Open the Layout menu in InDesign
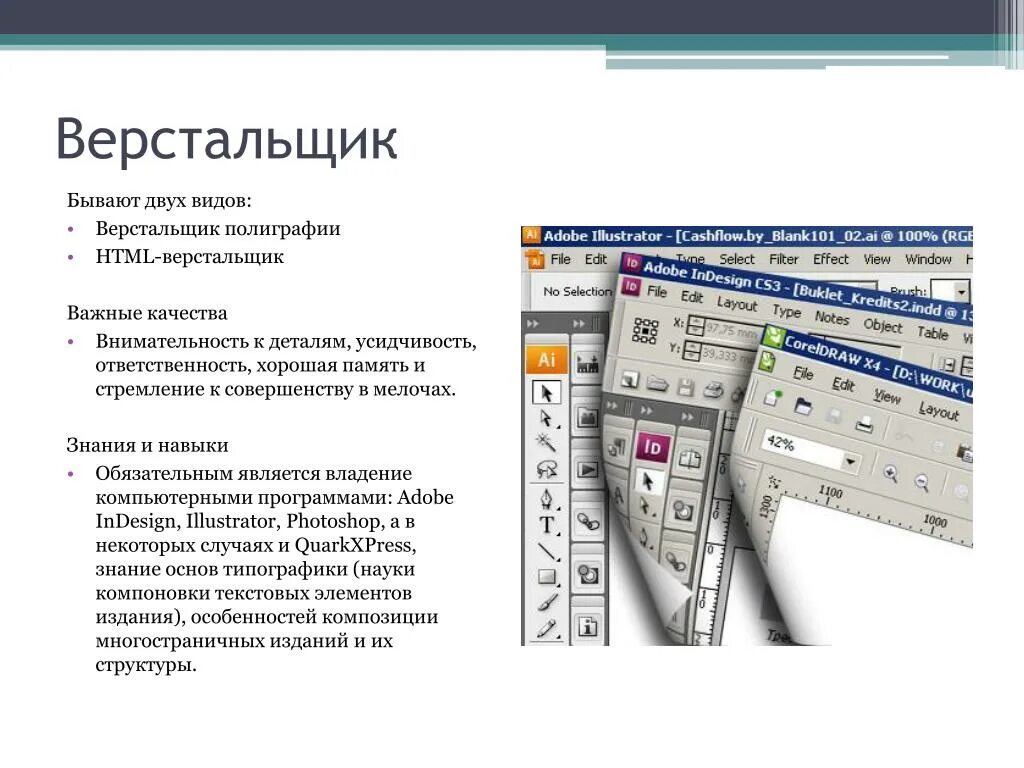1024x768 pixels. [x=737, y=304]
